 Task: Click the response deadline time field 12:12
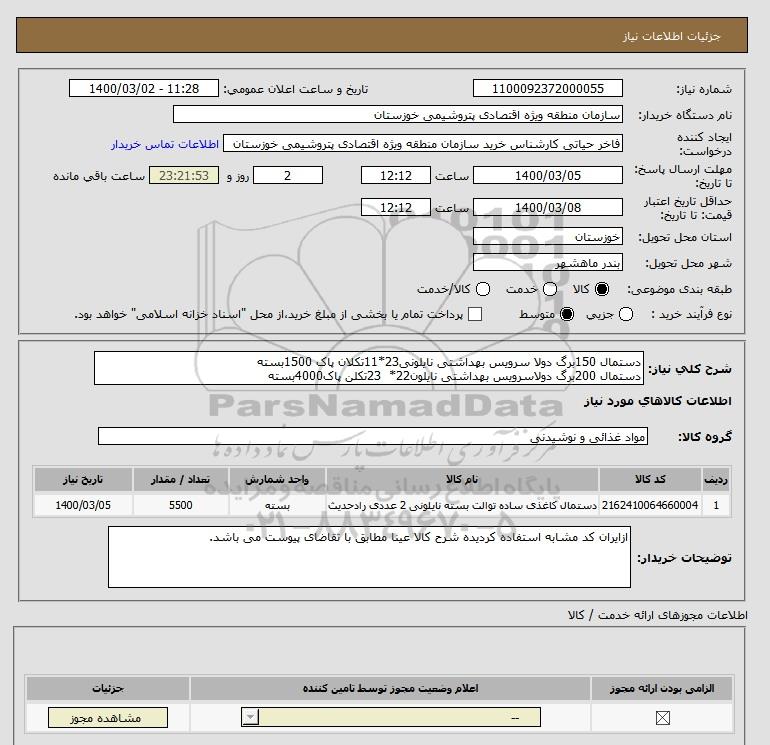coord(396,175)
